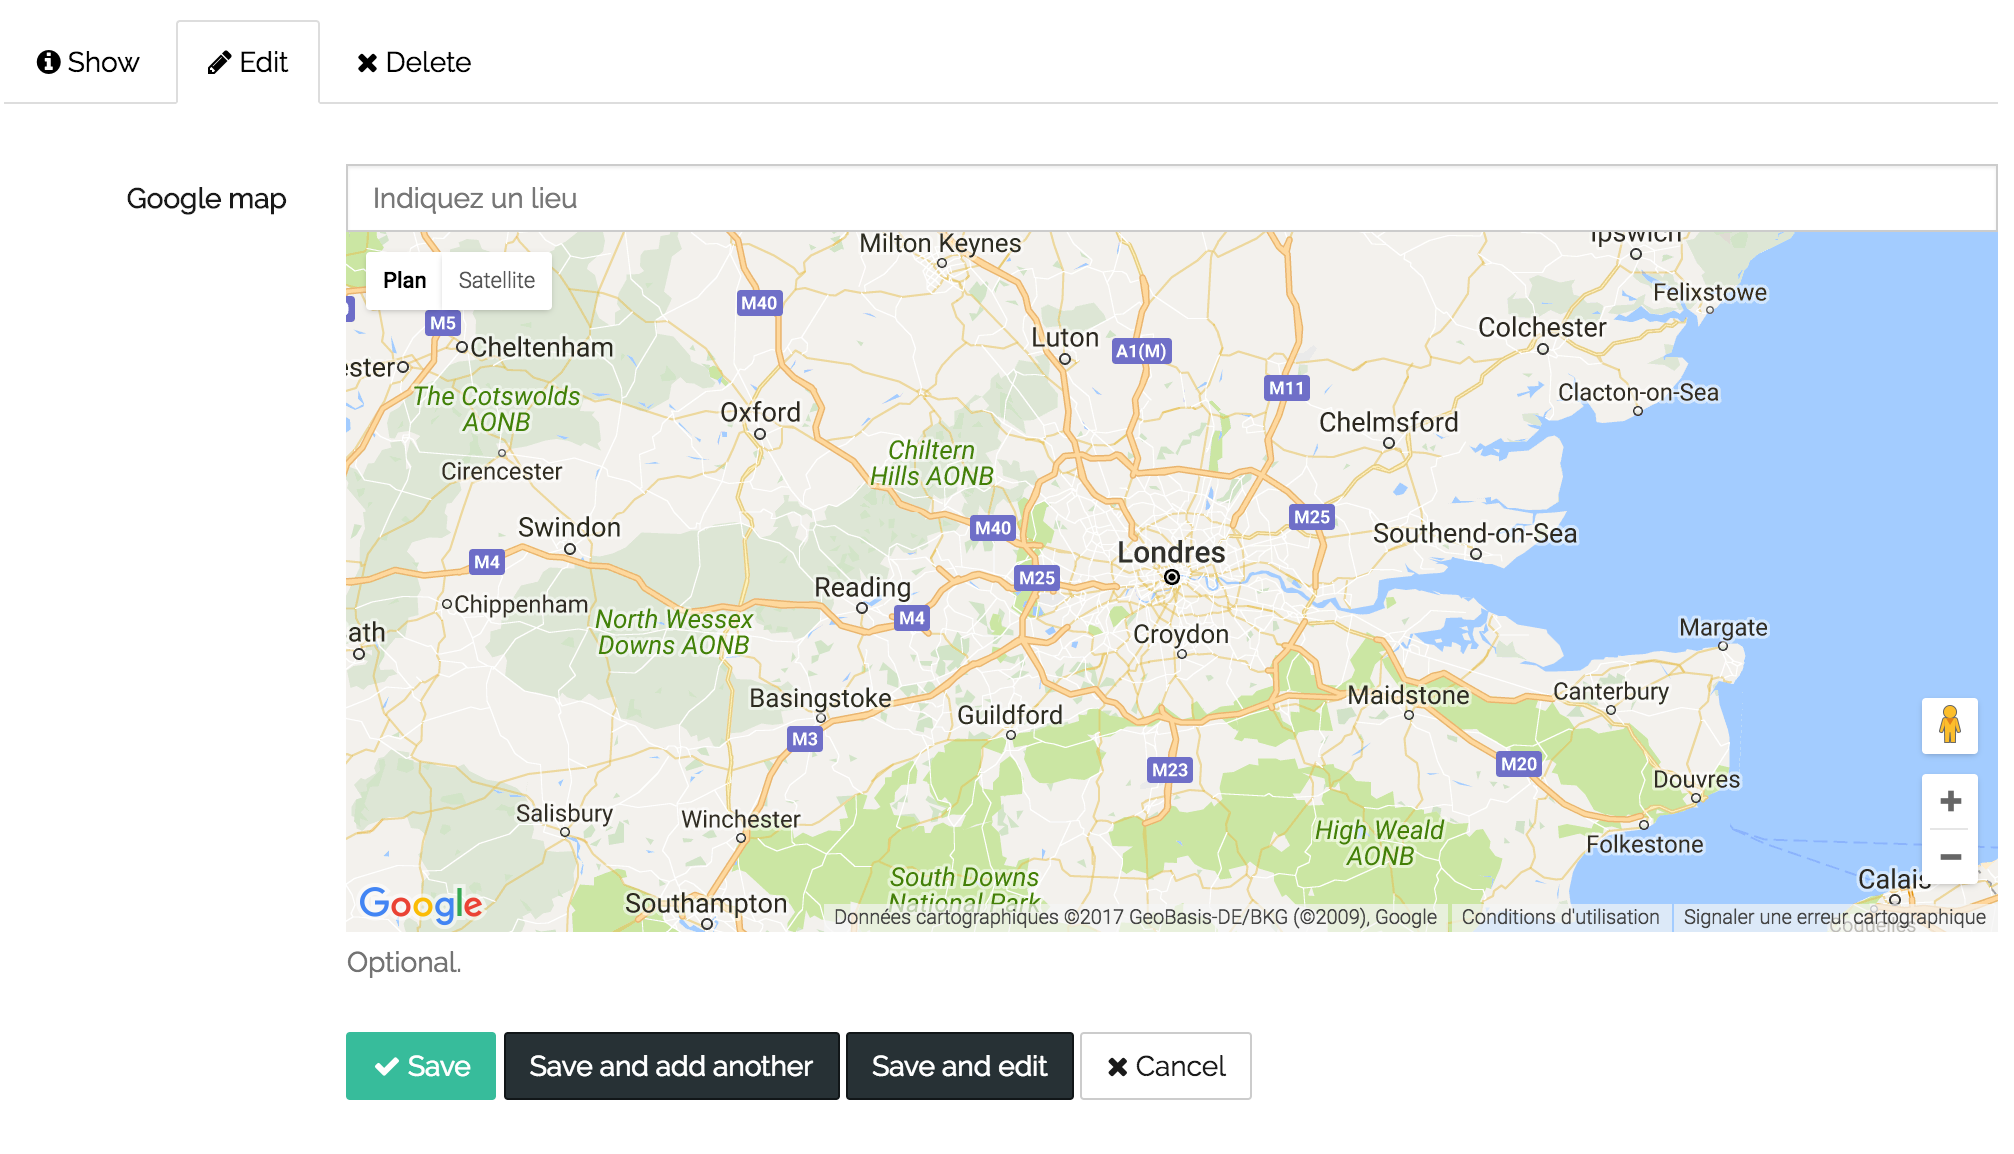2014x1154 pixels.
Task: Click the Folkestone label on map
Action: coord(1644,844)
